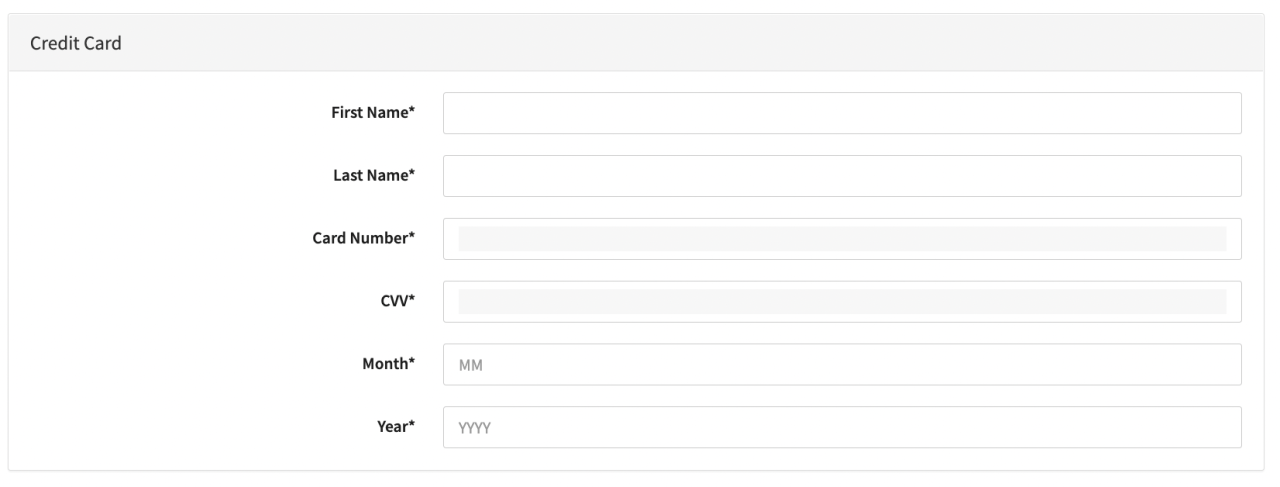Screen dimensions: 1280x487
Task: Click the Year field showing YYYY
Action: pos(842,428)
